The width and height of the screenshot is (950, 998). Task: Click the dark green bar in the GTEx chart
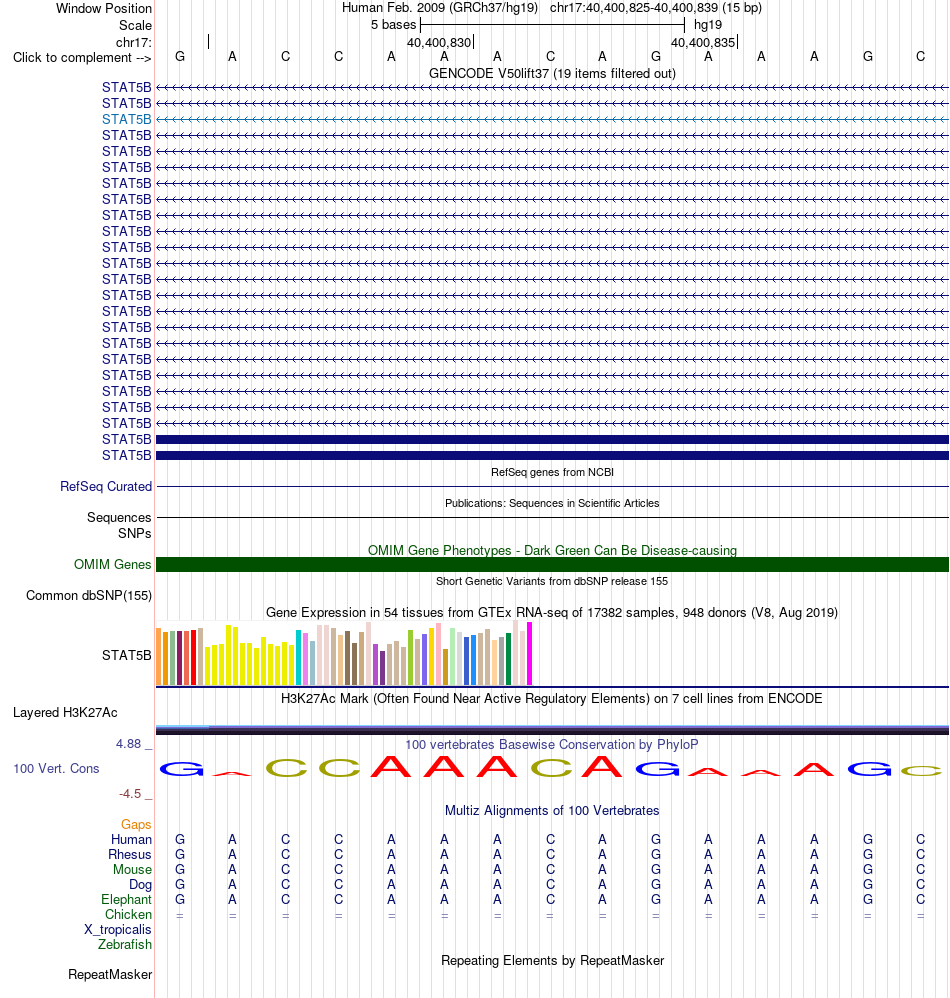pos(508,659)
